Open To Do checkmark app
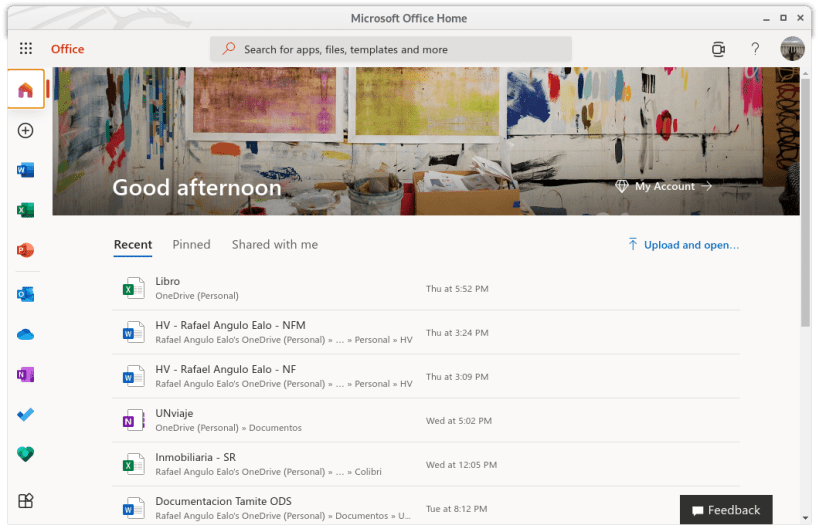819x532 pixels. (26, 415)
